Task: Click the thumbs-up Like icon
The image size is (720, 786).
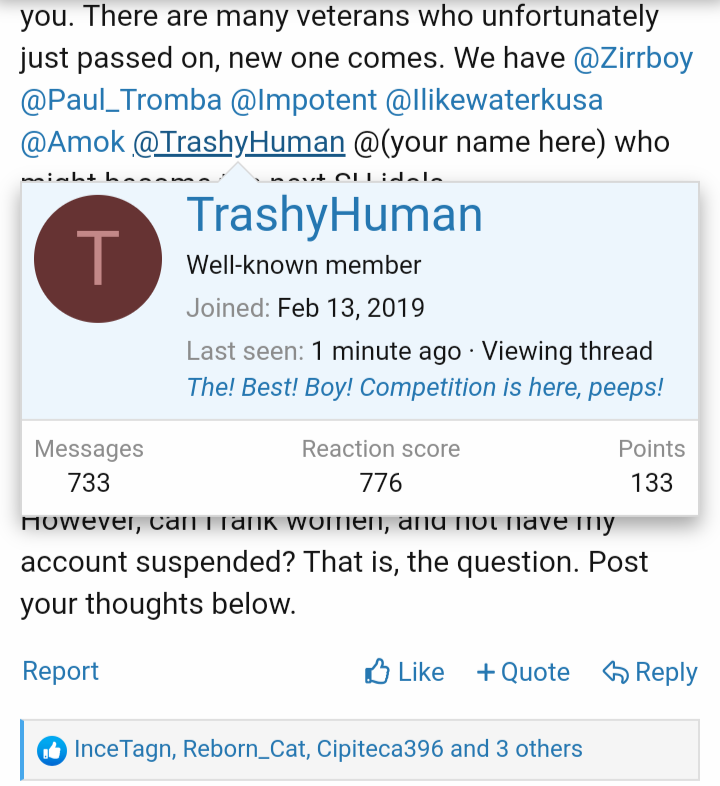Action: (377, 672)
